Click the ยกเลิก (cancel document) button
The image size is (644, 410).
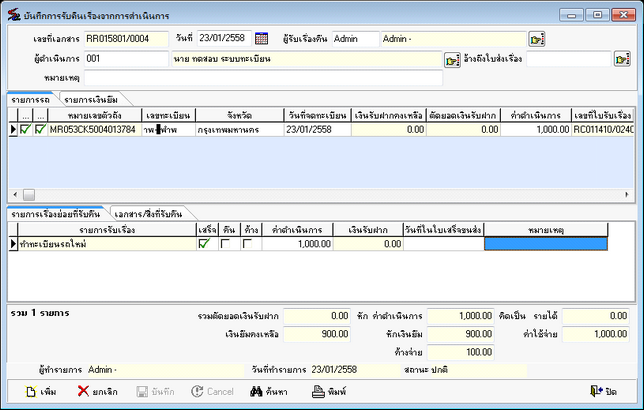pos(98,392)
